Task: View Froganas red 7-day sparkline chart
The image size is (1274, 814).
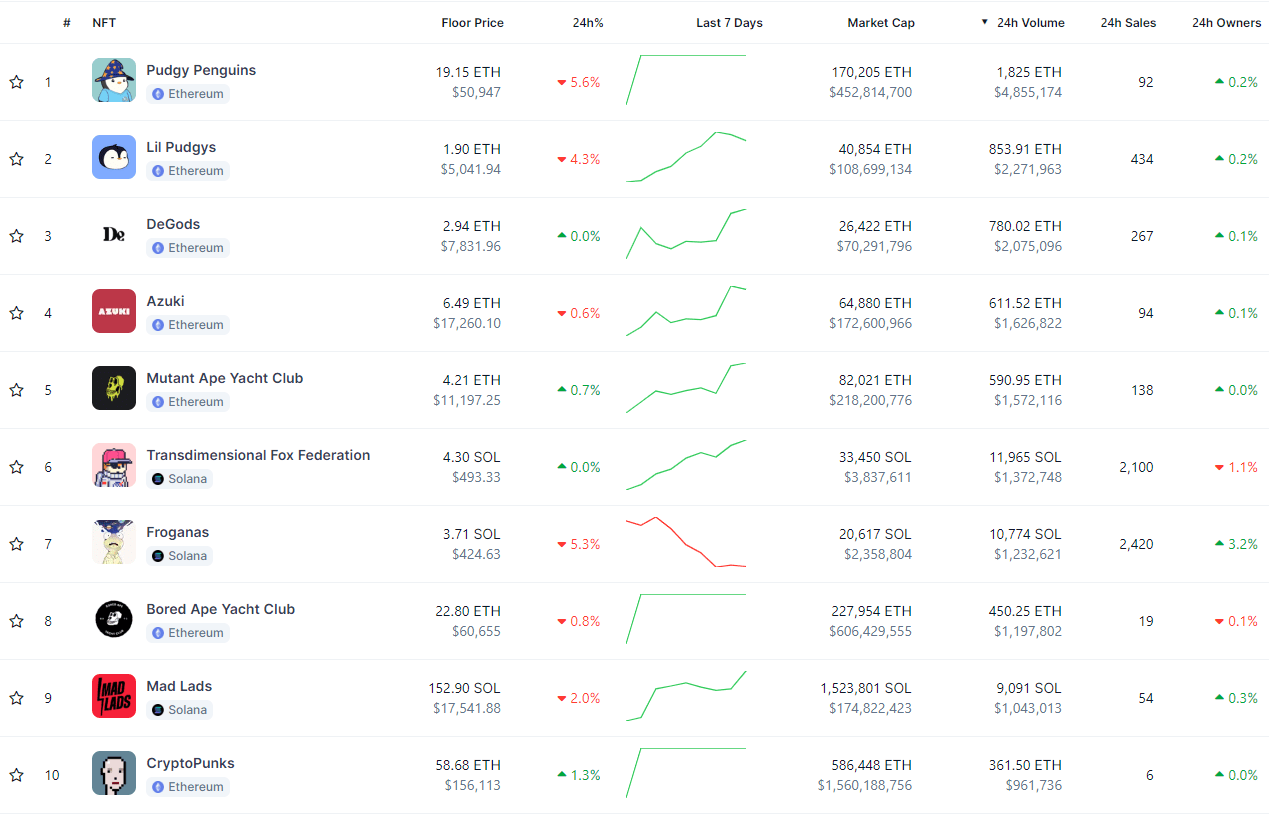Action: coord(686,543)
